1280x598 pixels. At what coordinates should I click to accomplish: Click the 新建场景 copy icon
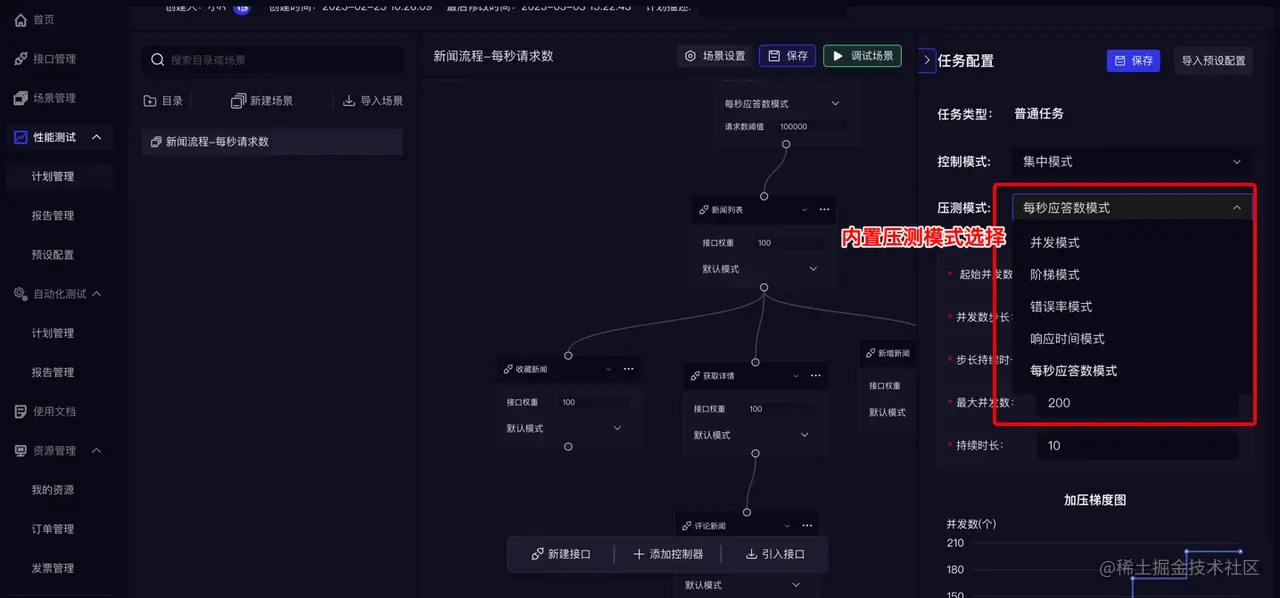click(x=238, y=101)
